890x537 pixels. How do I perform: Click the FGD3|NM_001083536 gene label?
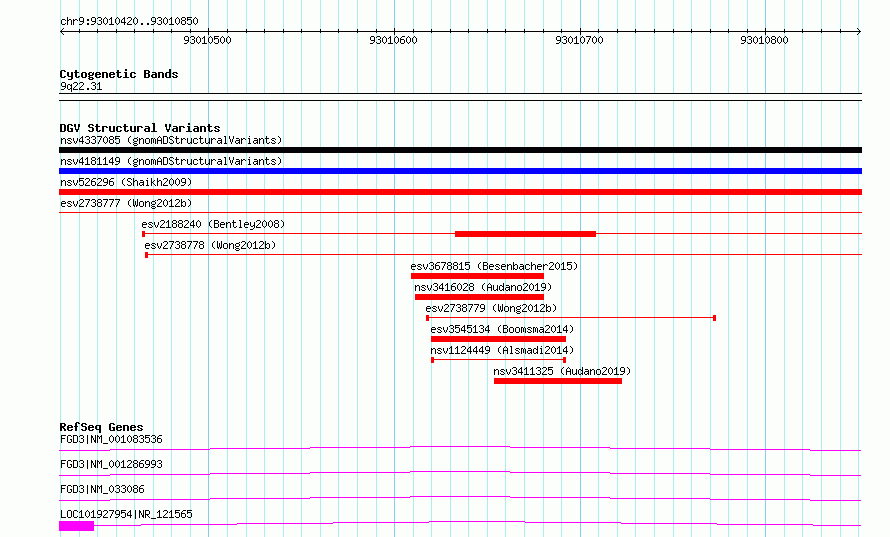(x=111, y=439)
